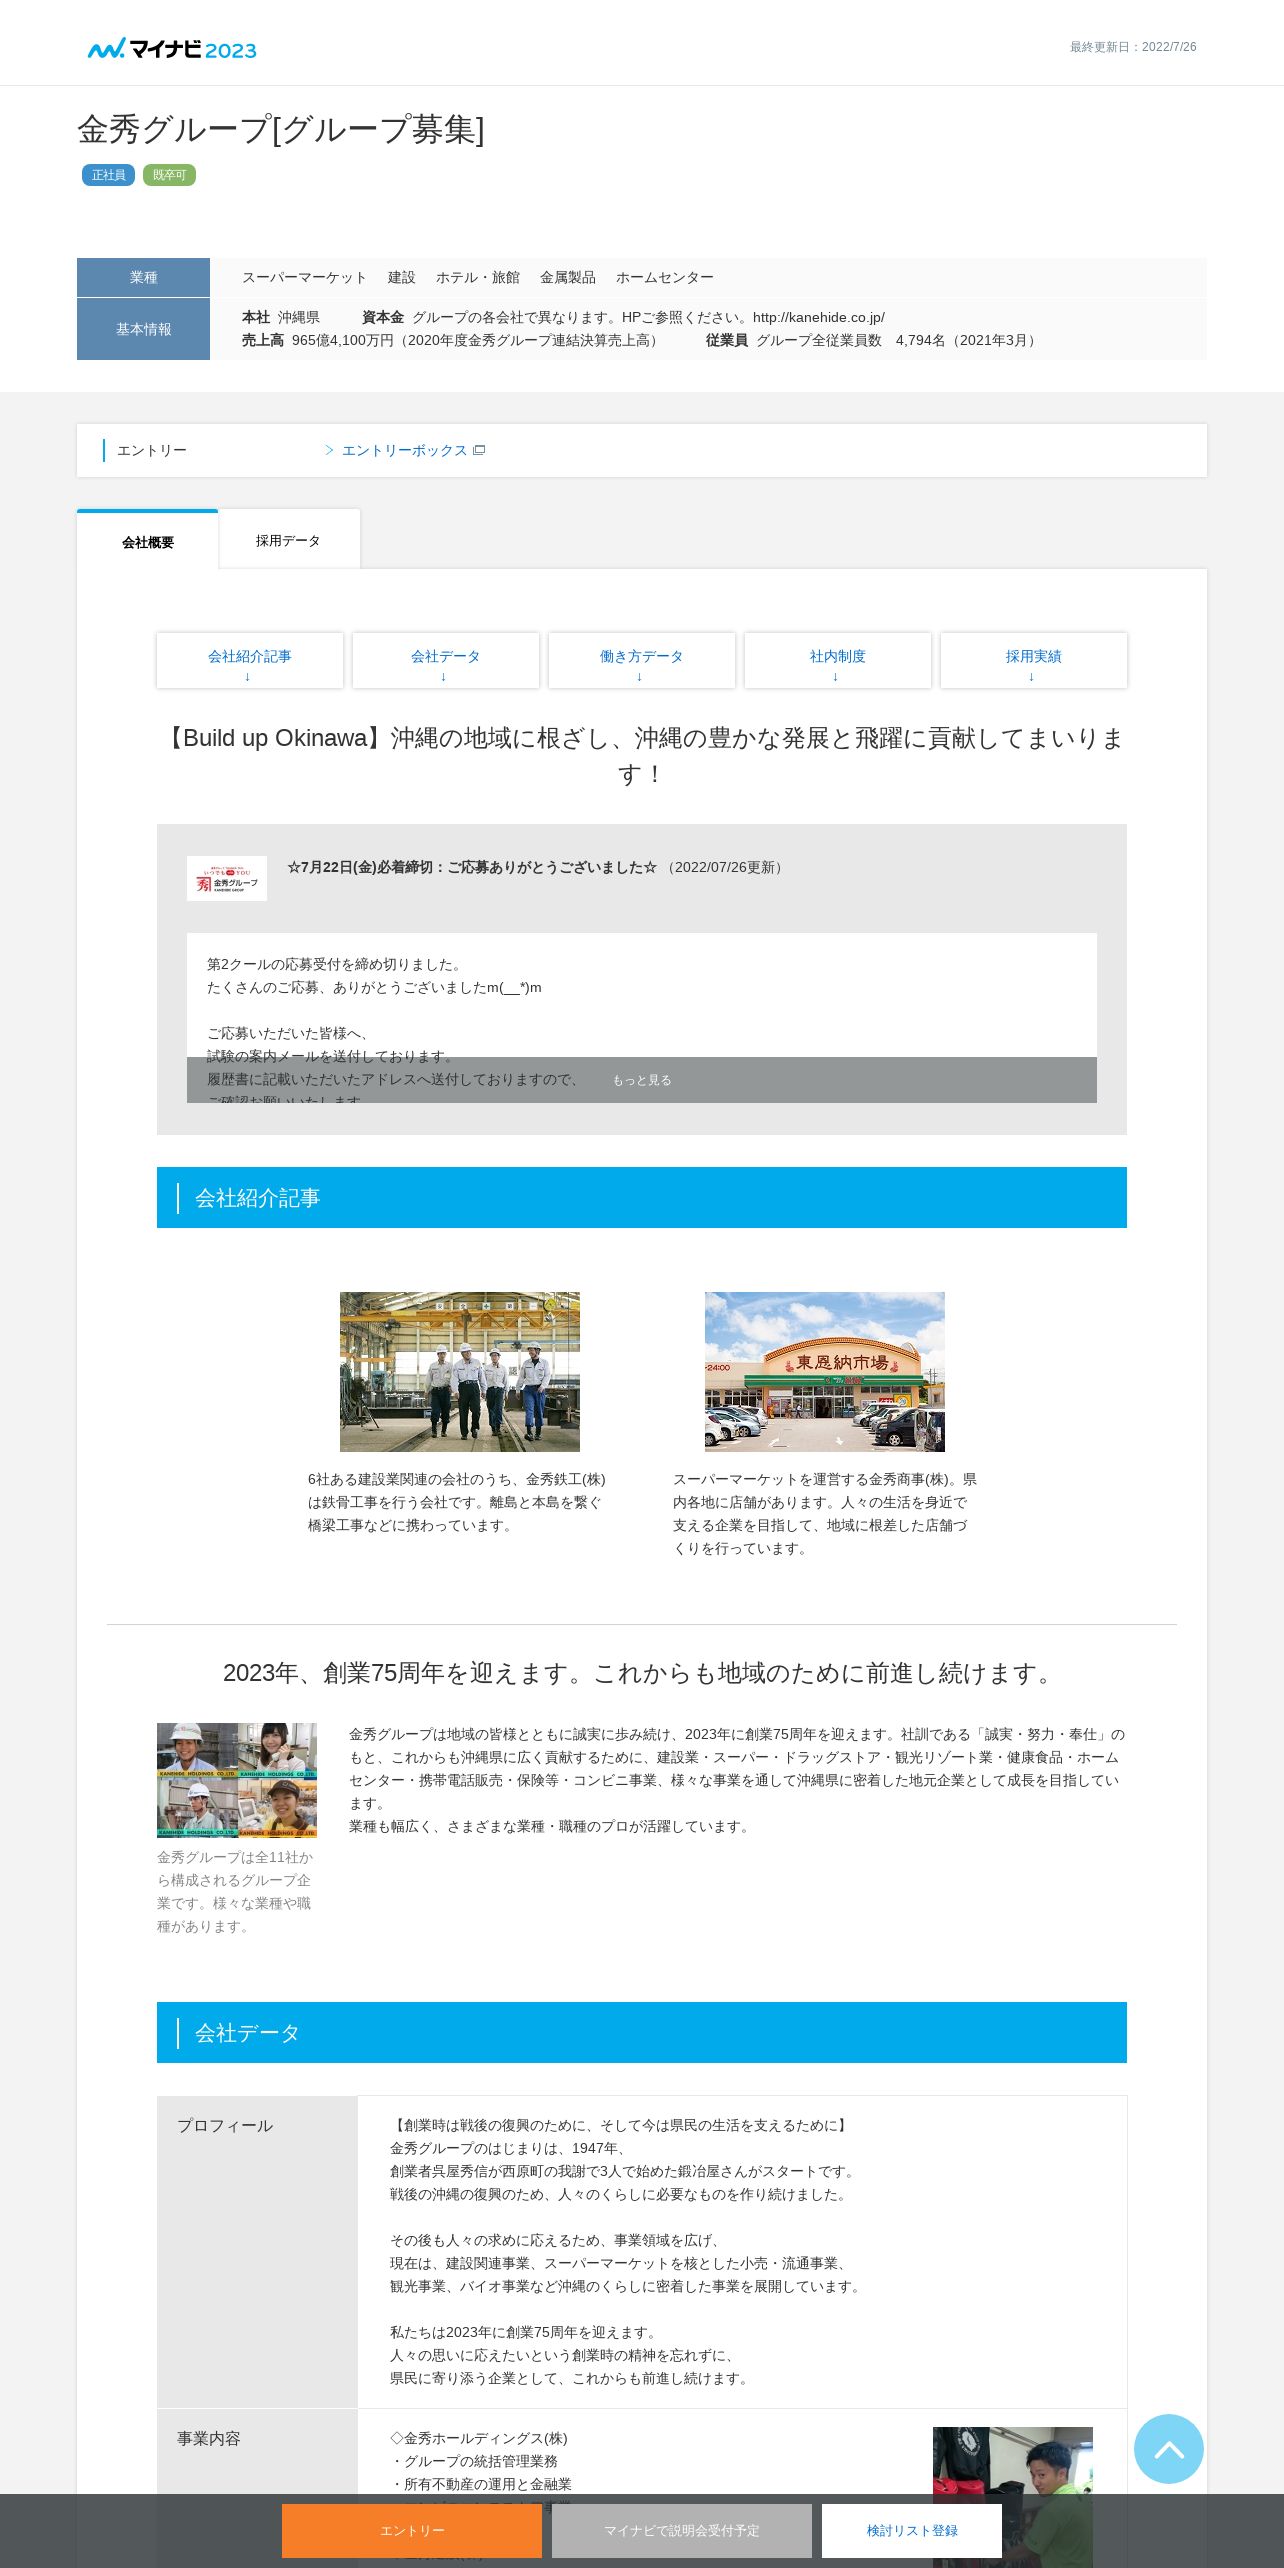Click the 従業員 4,794名 text
This screenshot has height=2568, width=1284.
pos(873,340)
